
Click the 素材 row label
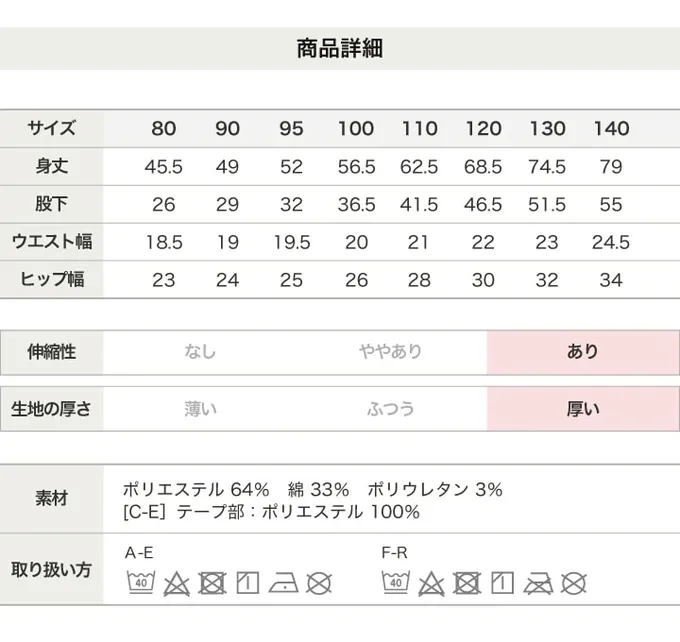[x=51, y=499]
